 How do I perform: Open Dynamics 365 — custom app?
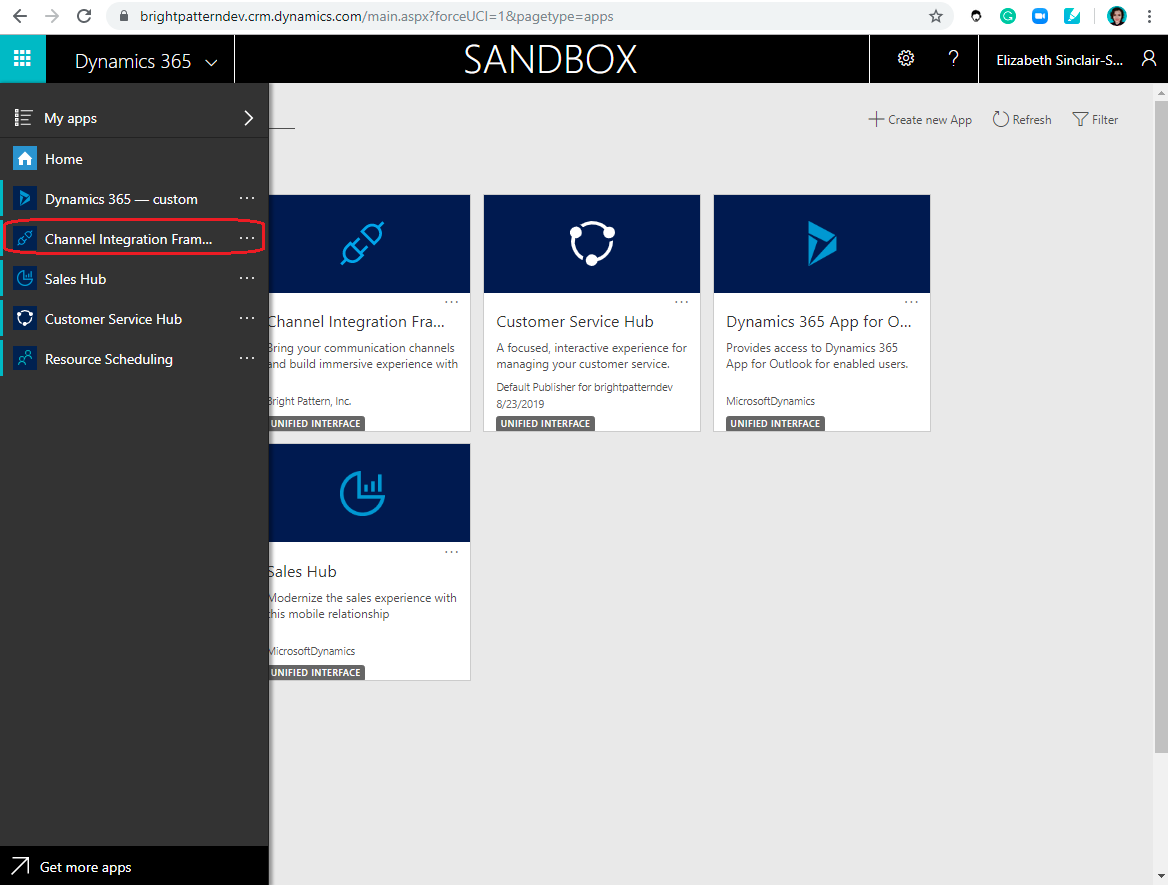pos(121,199)
